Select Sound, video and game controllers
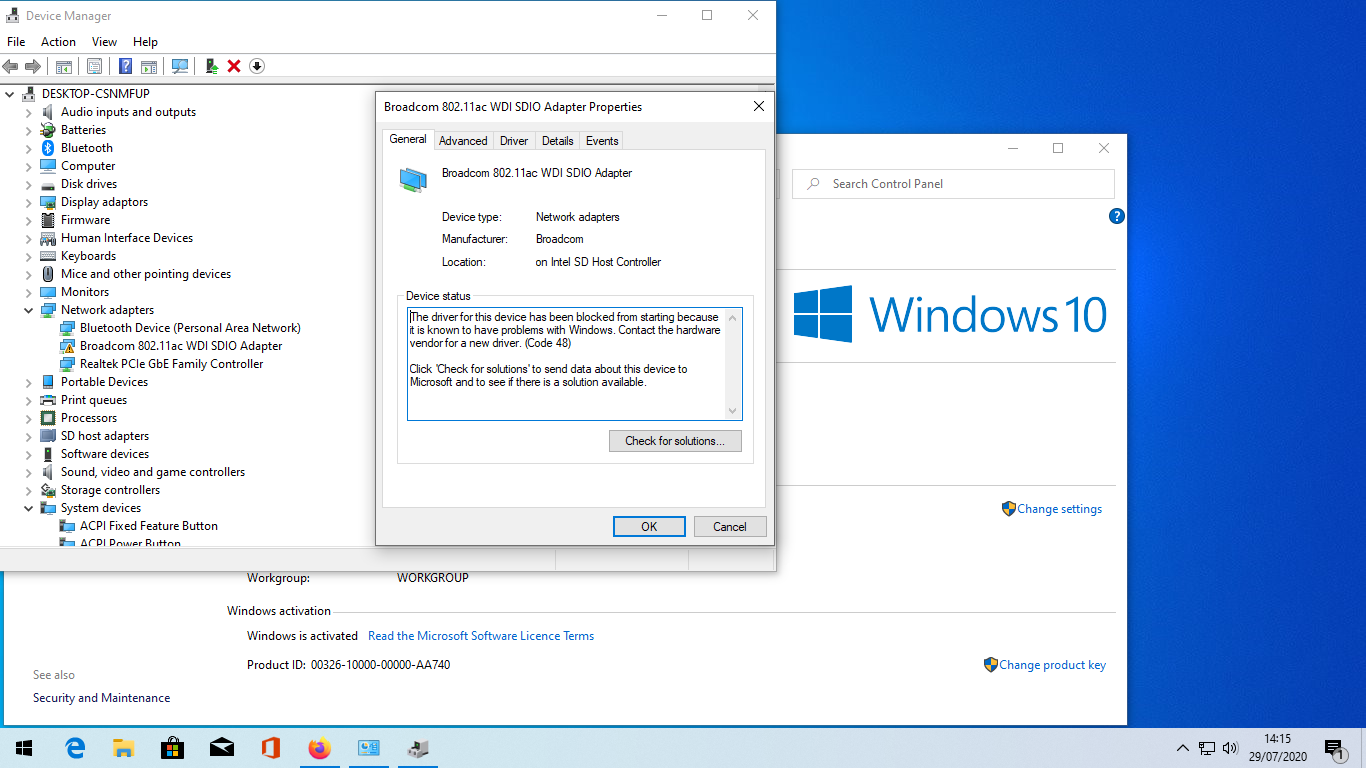This screenshot has width=1366, height=768. coord(153,472)
